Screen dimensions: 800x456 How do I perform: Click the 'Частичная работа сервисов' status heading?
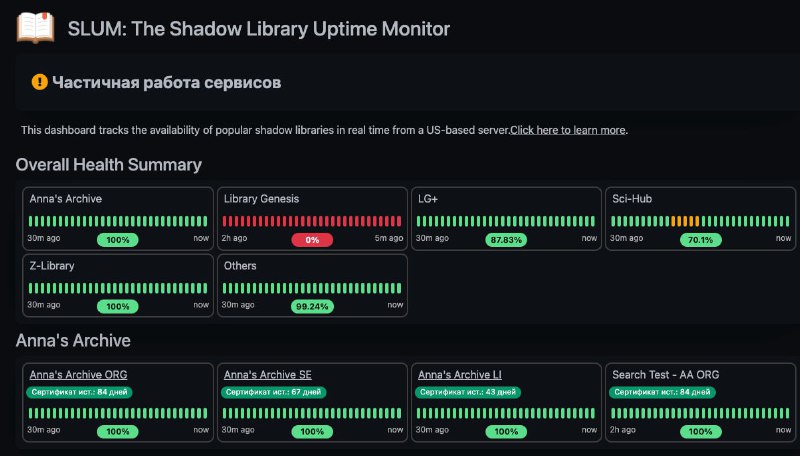pyautogui.click(x=166, y=83)
